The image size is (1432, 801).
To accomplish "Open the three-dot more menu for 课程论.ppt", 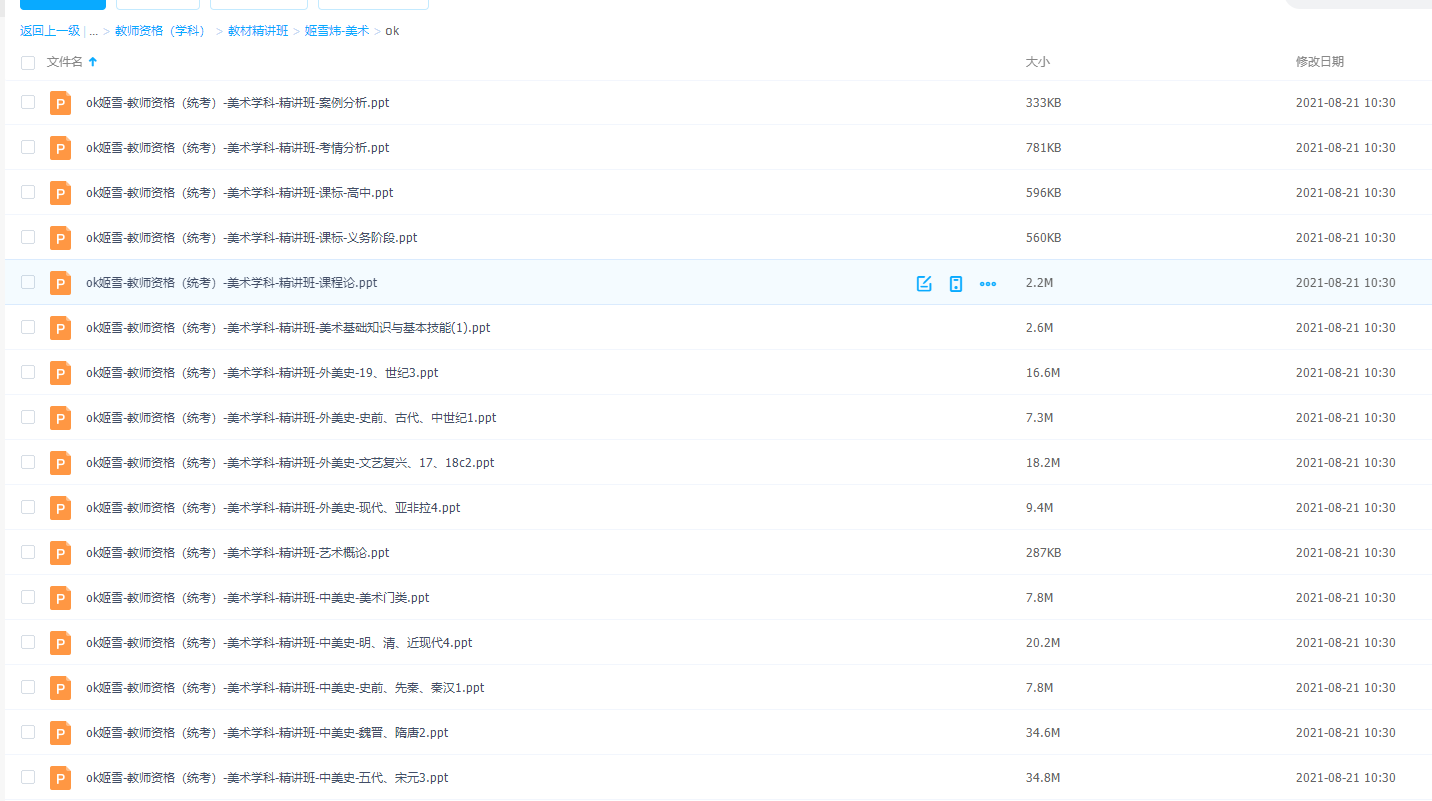I will (988, 283).
